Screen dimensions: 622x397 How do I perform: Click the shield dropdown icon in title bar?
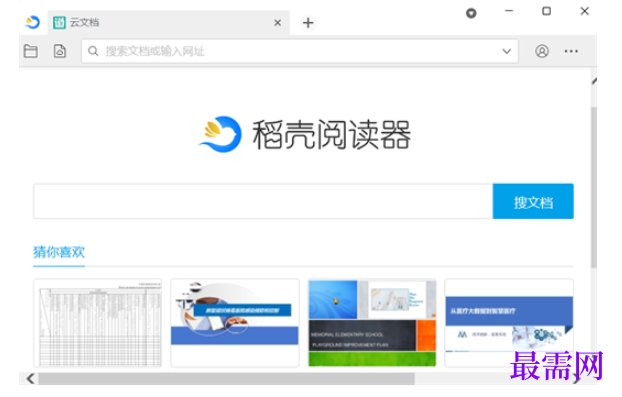pyautogui.click(x=471, y=13)
